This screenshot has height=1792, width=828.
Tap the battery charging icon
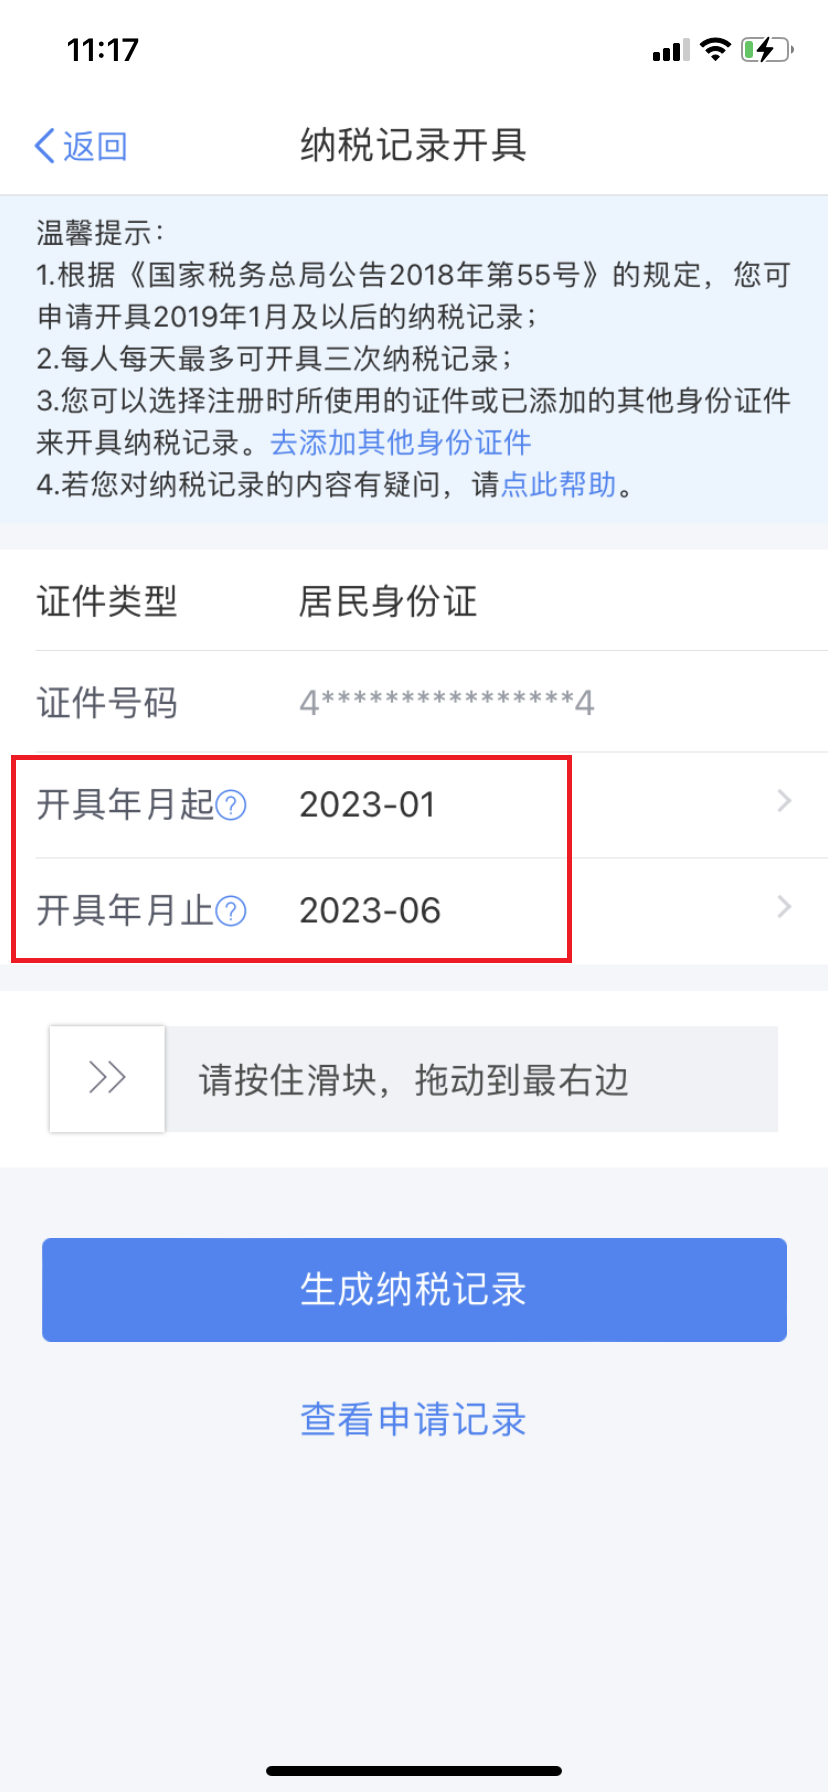coord(767,49)
